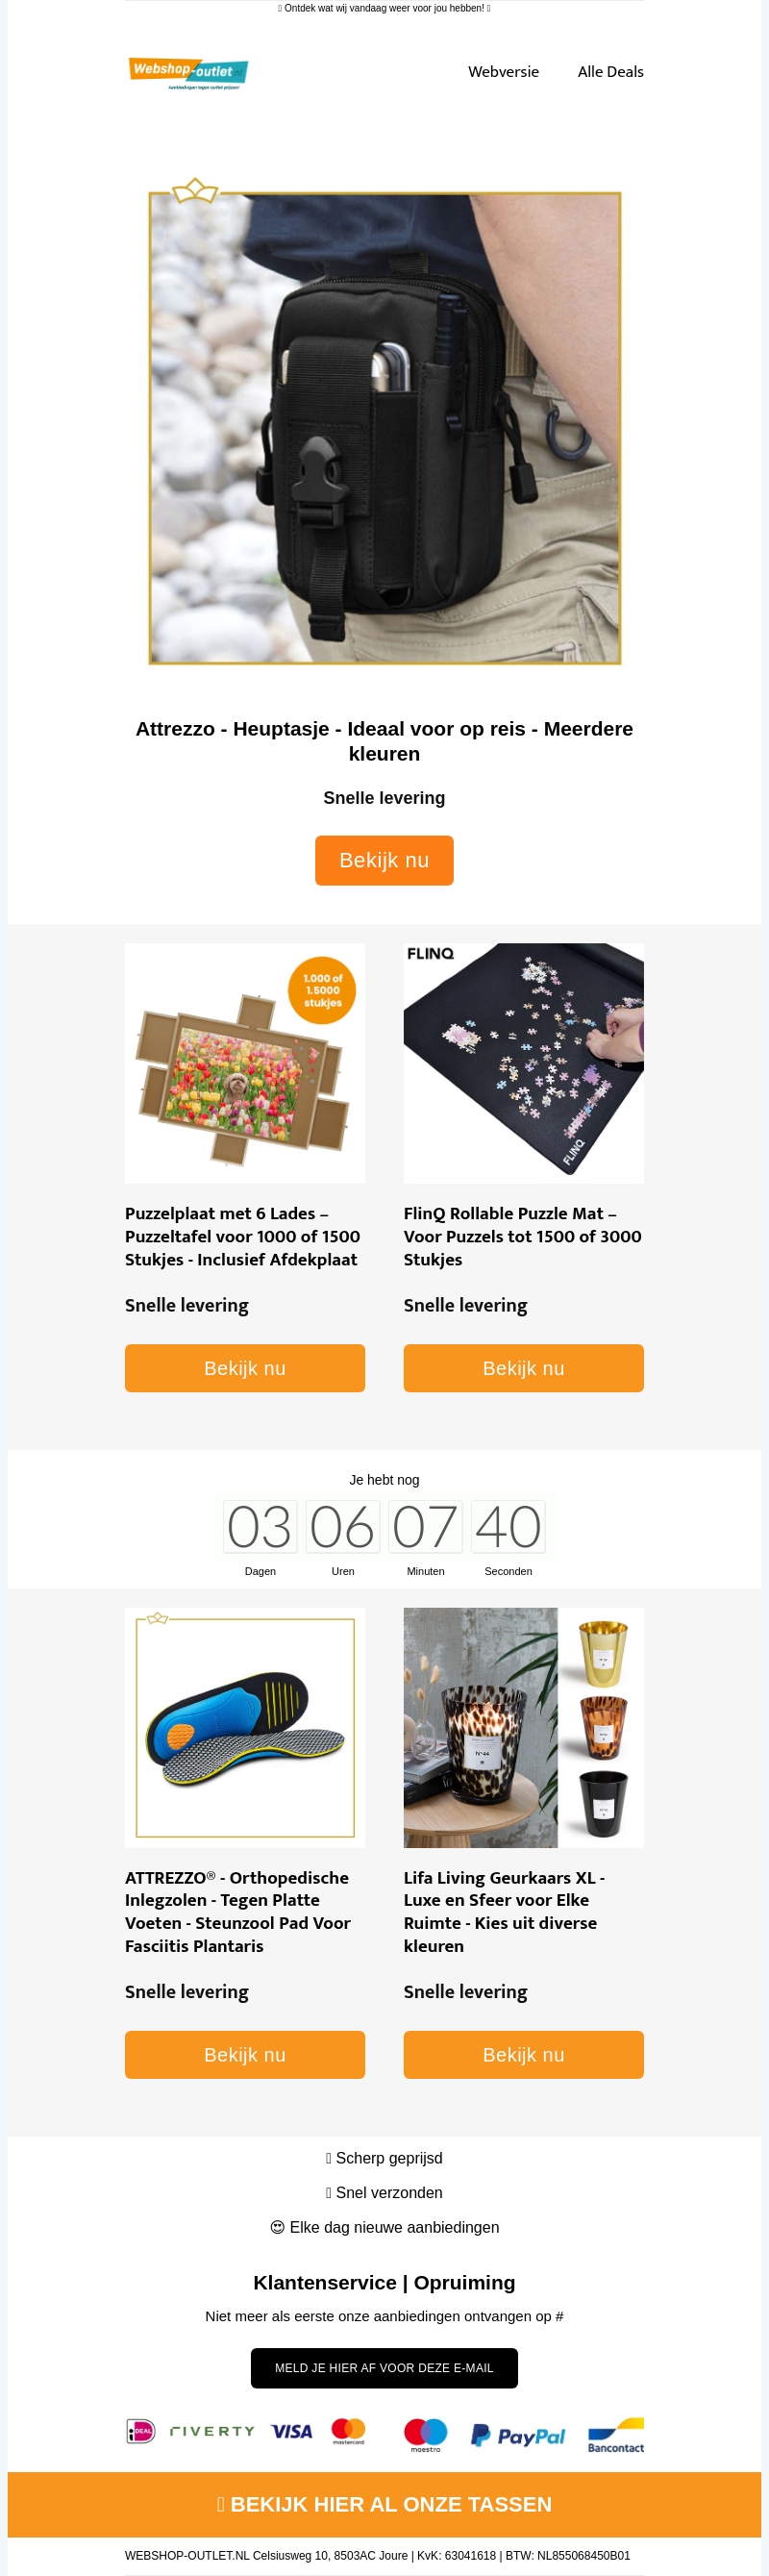Click the PayPal payment logo
Screen dimensions: 769x2576
pos(518,2435)
